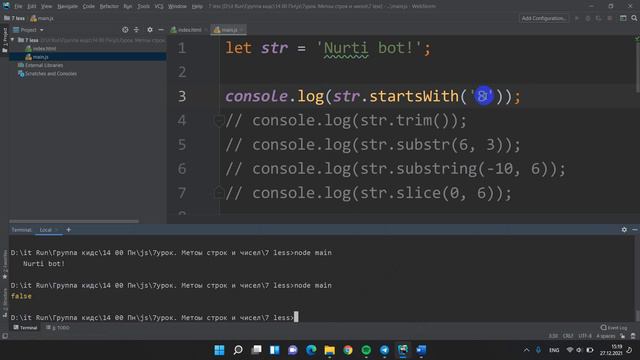This screenshot has height=360, width=640.
Task: Open the Refactor menu
Action: pos(109,6)
